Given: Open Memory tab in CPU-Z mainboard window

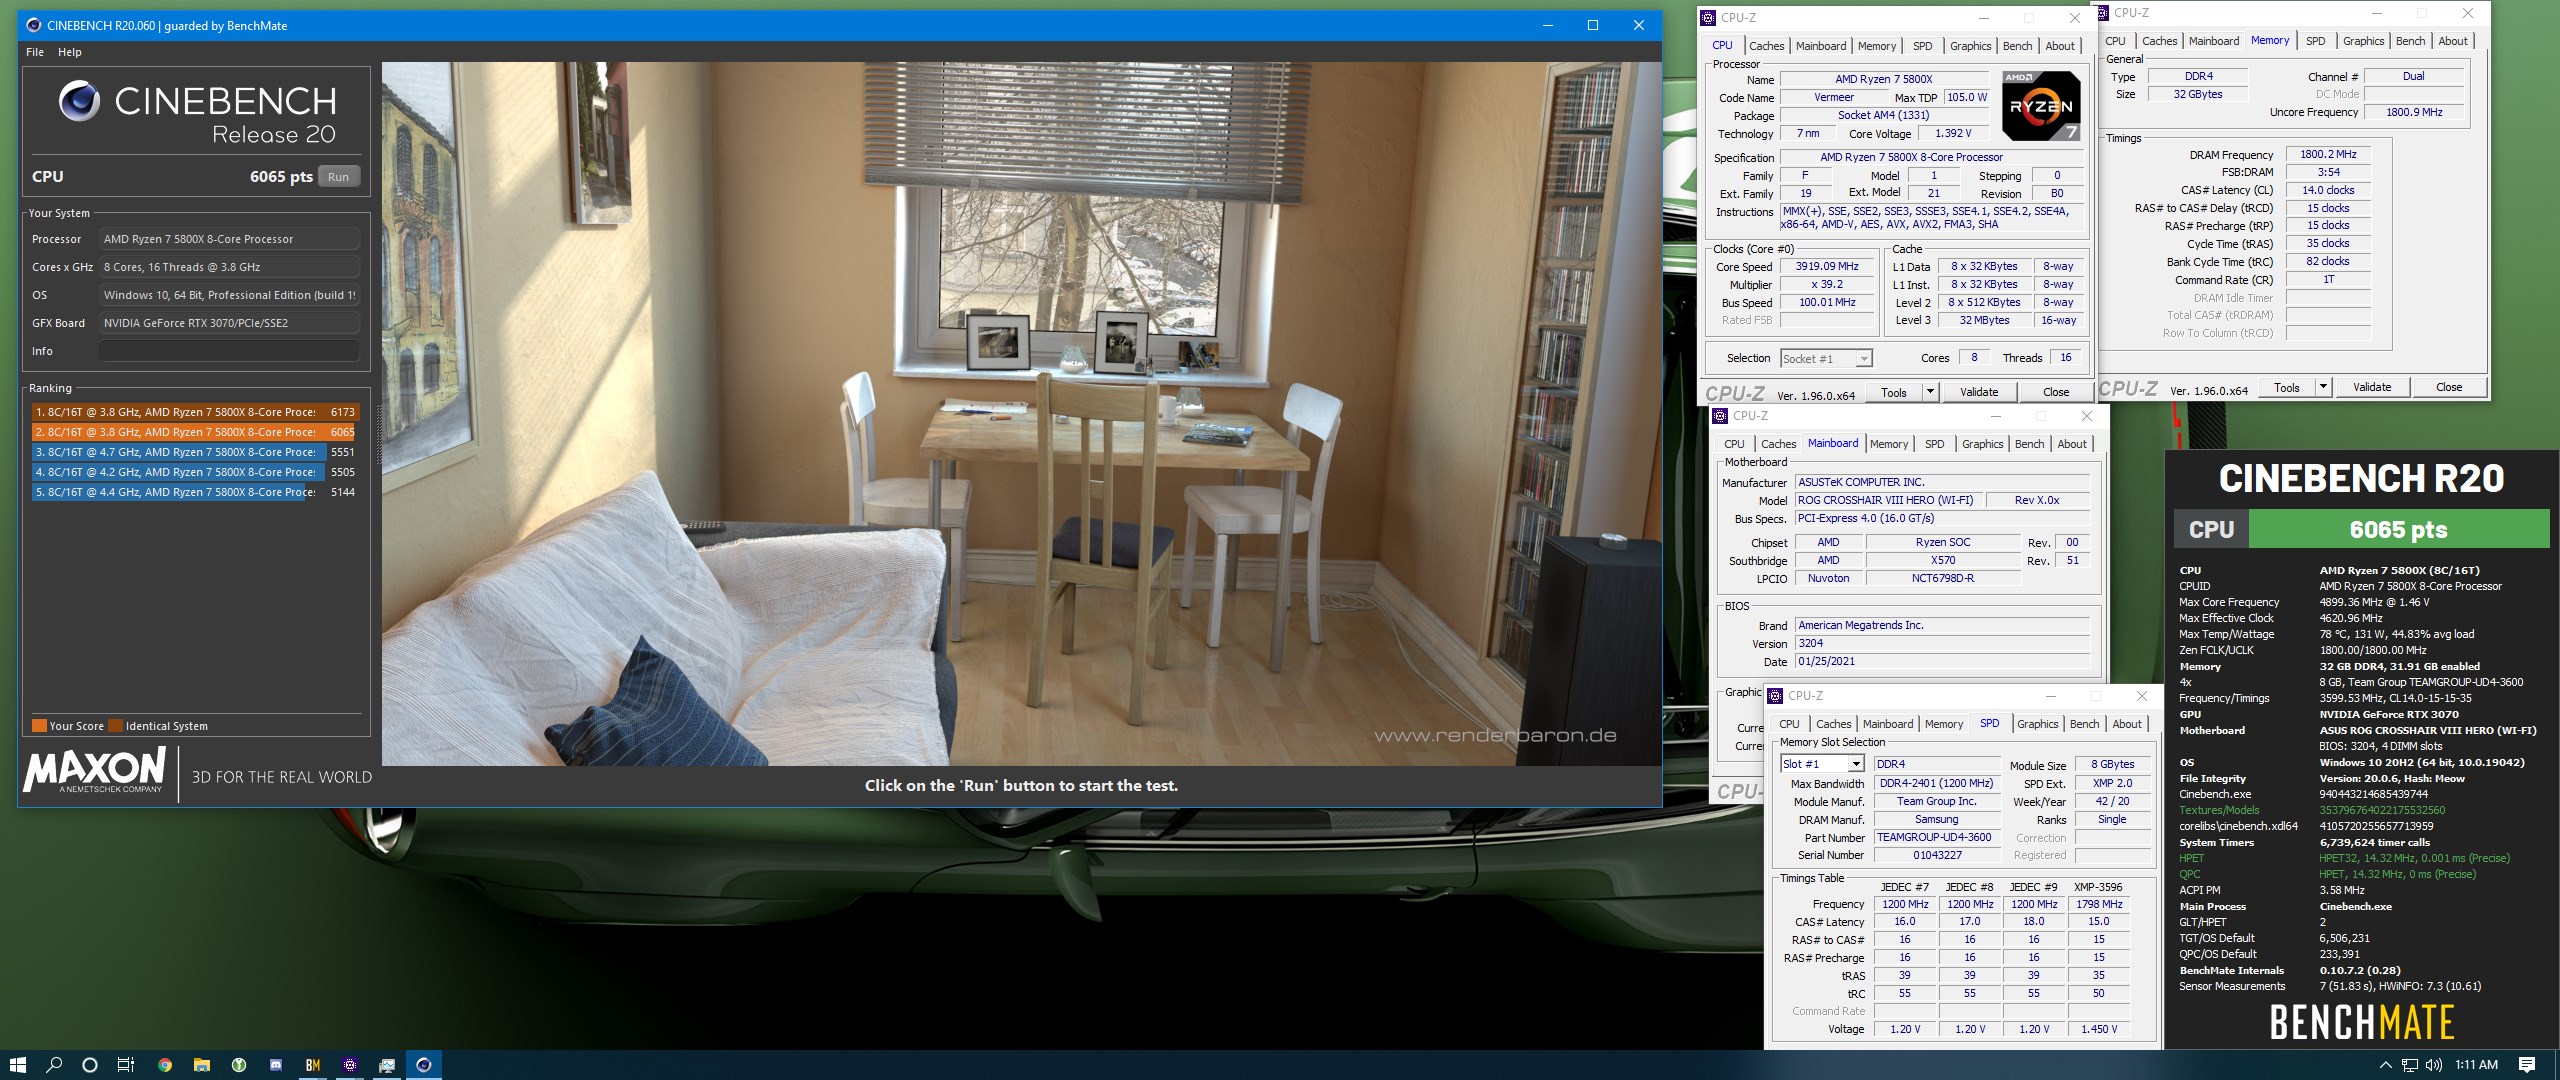Looking at the screenshot, I should click(1889, 444).
